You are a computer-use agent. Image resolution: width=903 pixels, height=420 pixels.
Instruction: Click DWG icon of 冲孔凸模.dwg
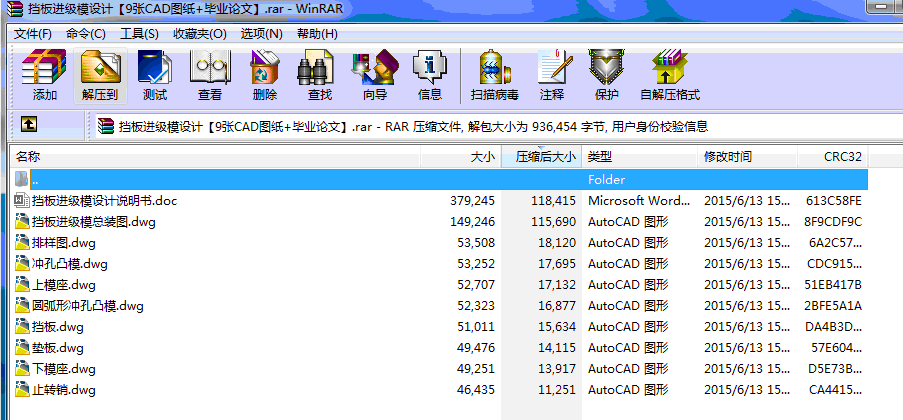(22, 264)
